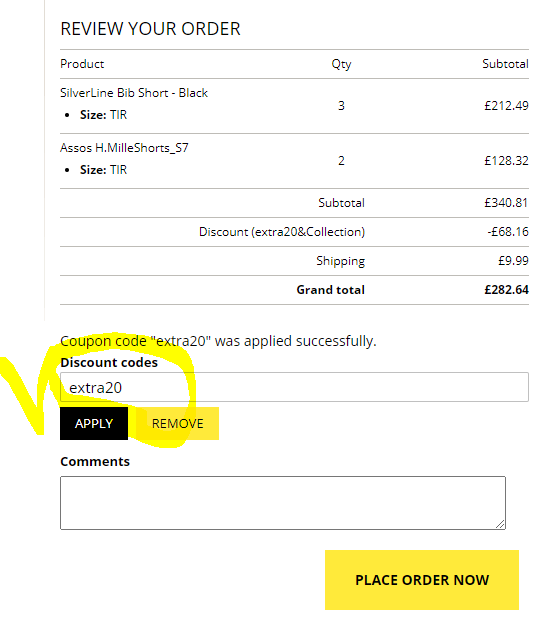Click the Review Your Order heading

coord(150,29)
